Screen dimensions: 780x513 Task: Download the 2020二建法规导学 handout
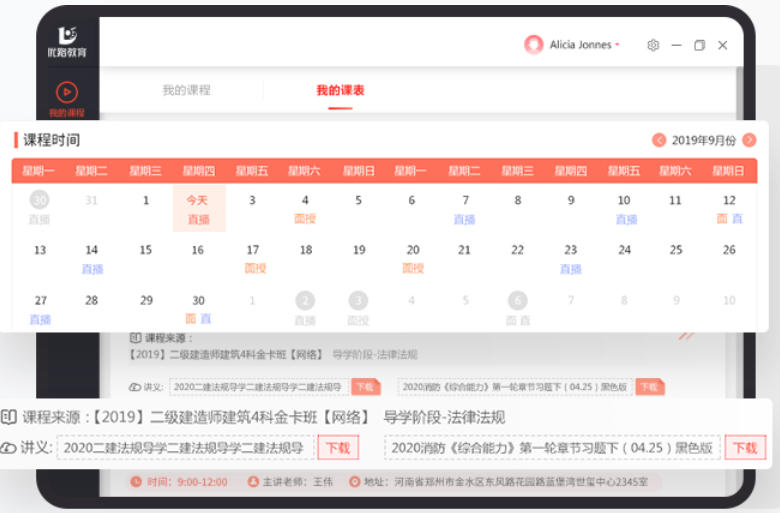[x=338, y=448]
